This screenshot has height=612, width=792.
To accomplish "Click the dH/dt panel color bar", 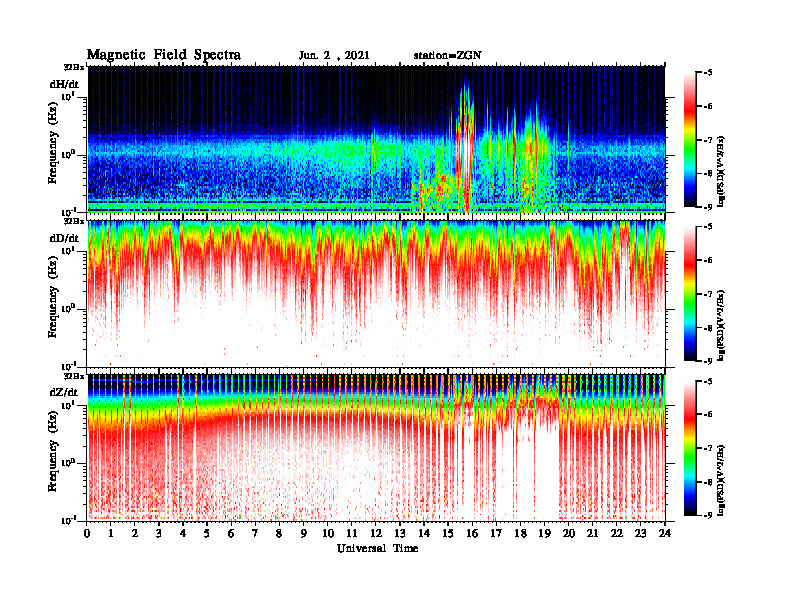I will pyautogui.click(x=690, y=140).
